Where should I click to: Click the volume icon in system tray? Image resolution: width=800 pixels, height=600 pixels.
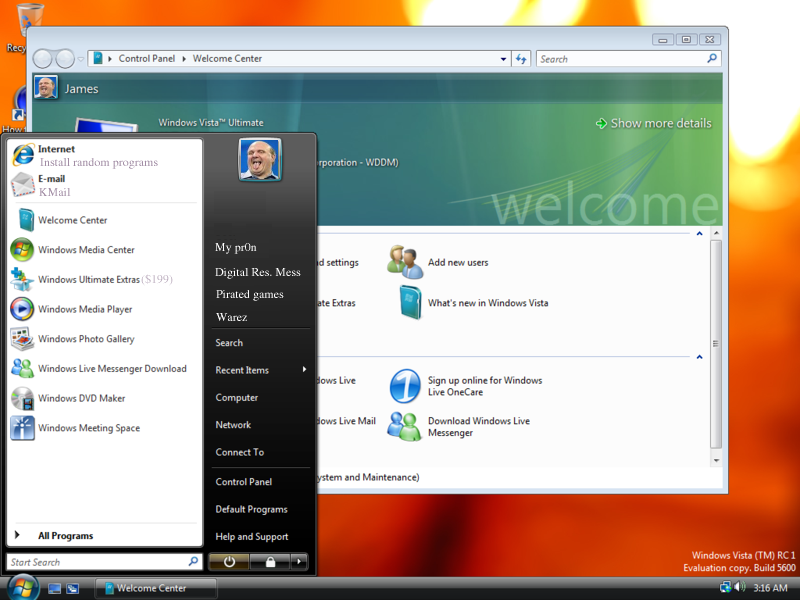[739, 587]
